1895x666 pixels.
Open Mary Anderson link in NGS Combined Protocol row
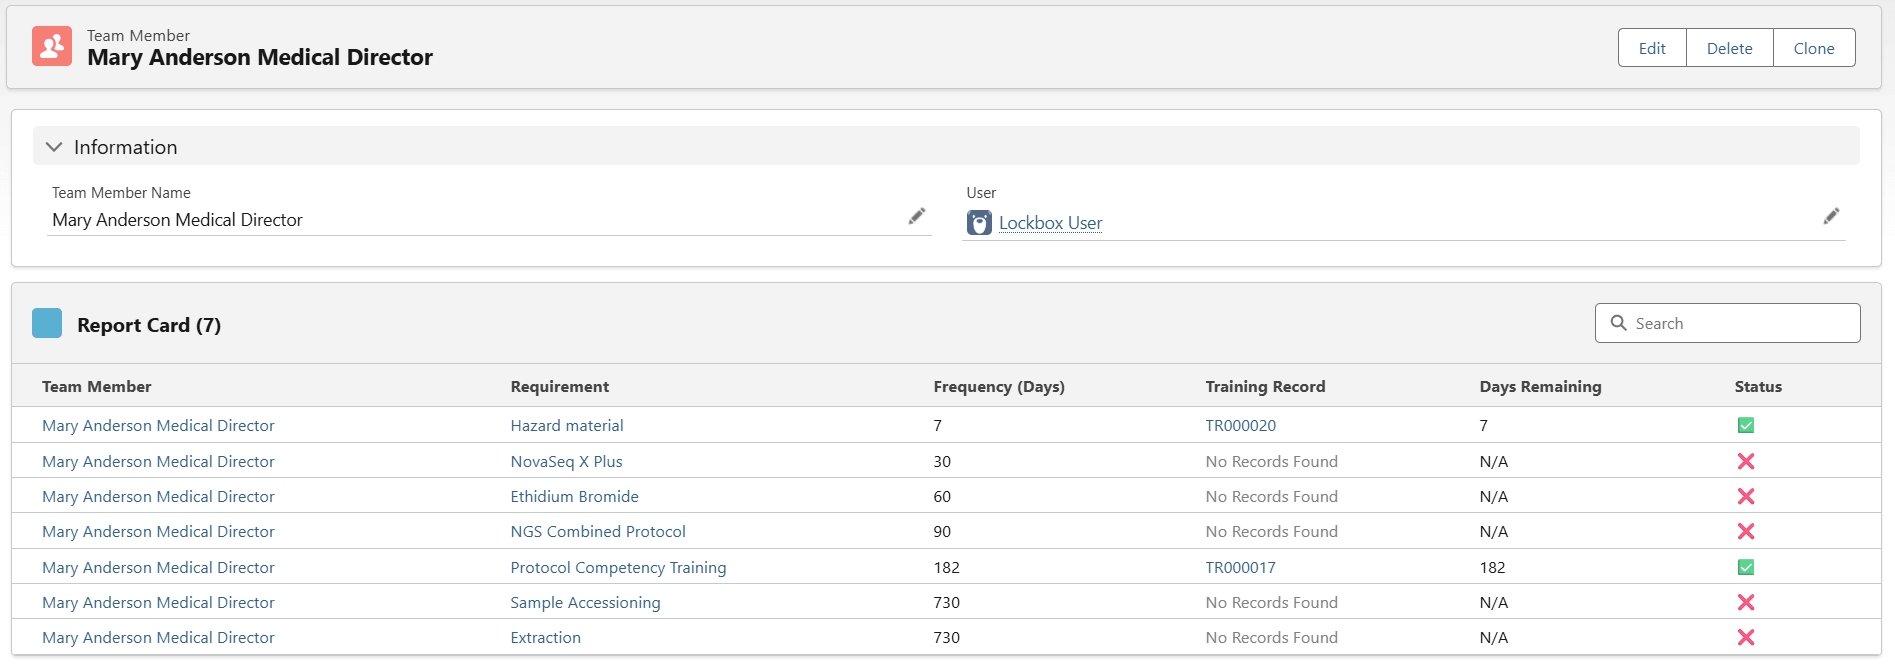[158, 531]
